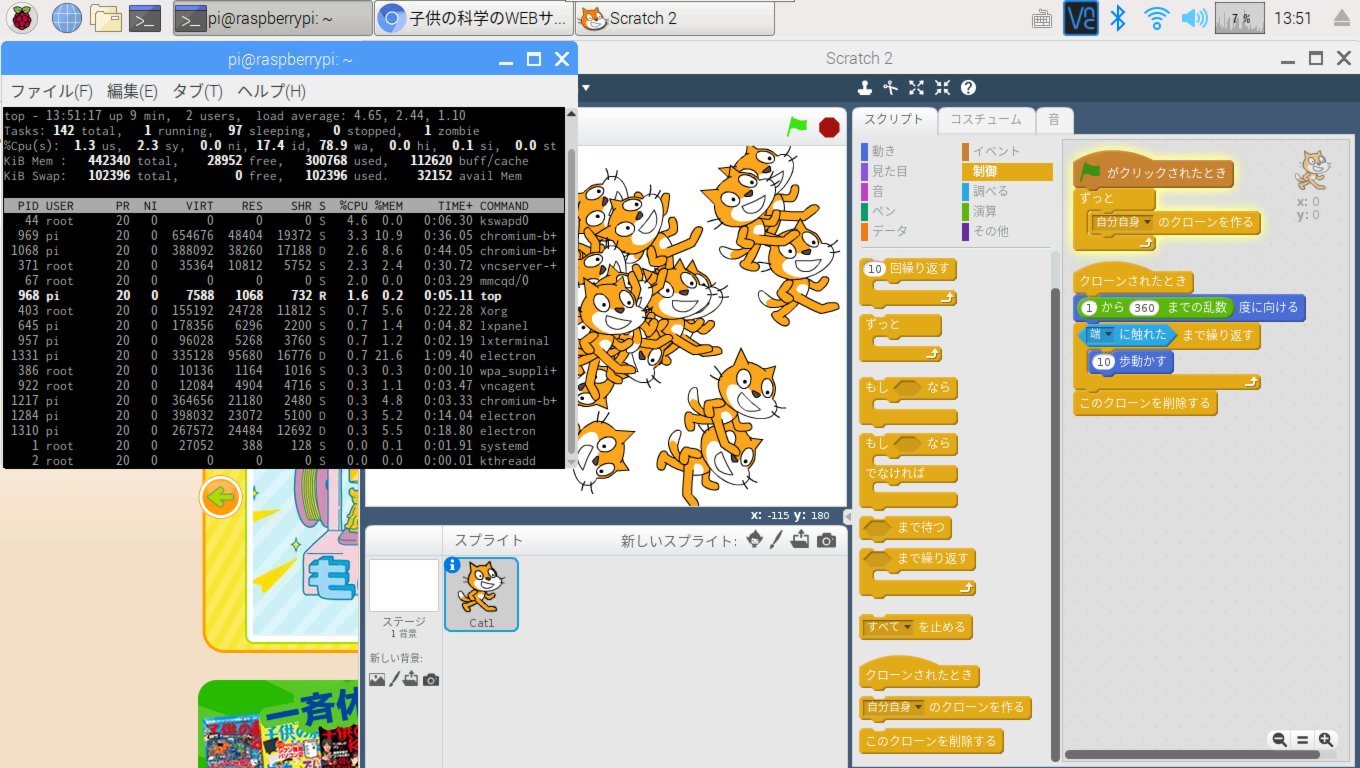The height and width of the screenshot is (768, 1360).
Task: Select the scissors delete tool
Action: point(889,88)
